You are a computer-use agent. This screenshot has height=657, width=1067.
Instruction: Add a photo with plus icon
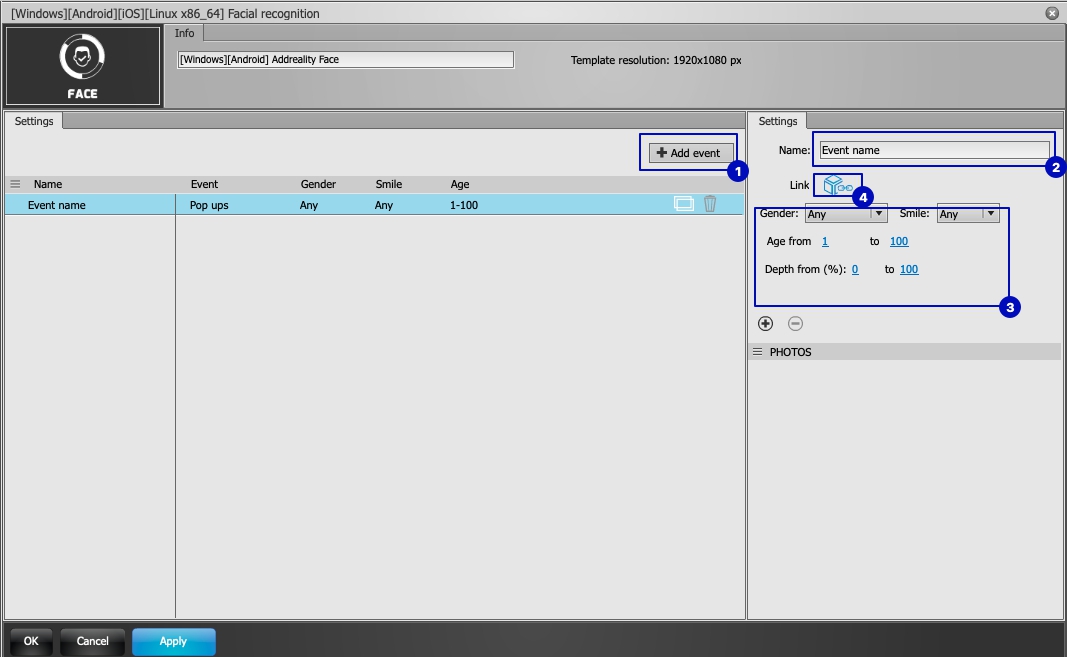(x=766, y=323)
